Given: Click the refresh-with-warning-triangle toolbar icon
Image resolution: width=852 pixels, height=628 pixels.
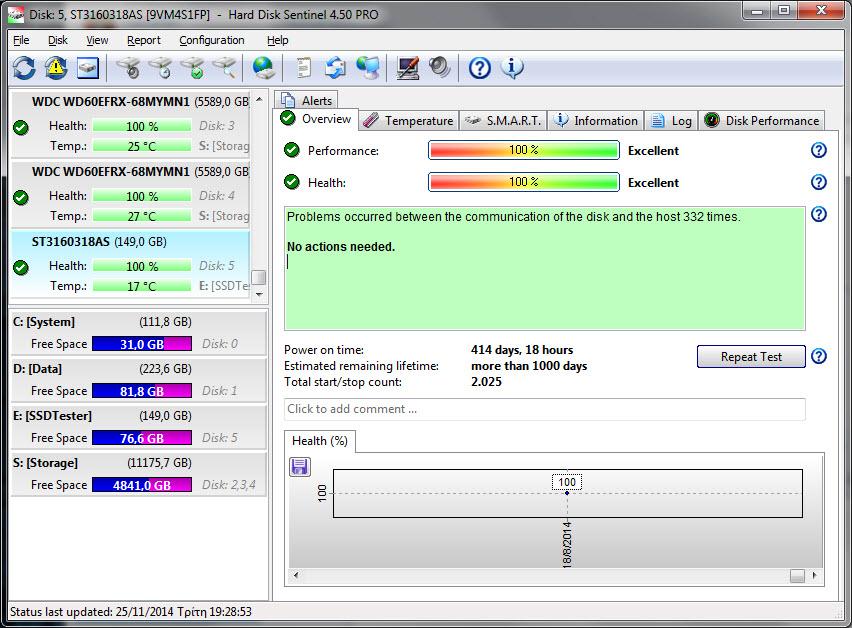Looking at the screenshot, I should (x=56, y=68).
